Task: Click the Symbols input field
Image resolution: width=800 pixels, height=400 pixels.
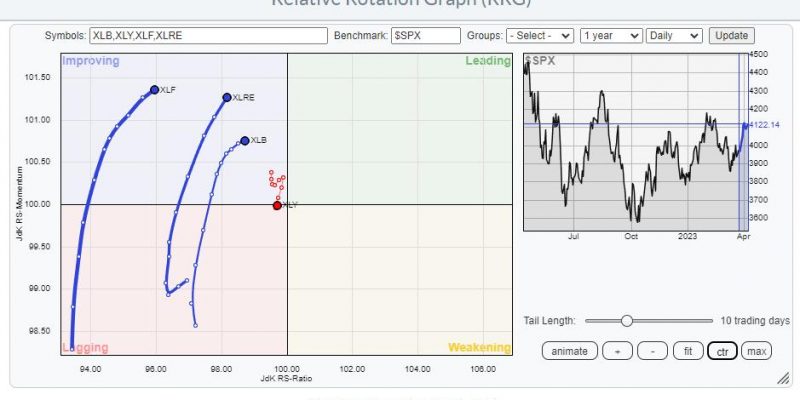Action: click(208, 36)
